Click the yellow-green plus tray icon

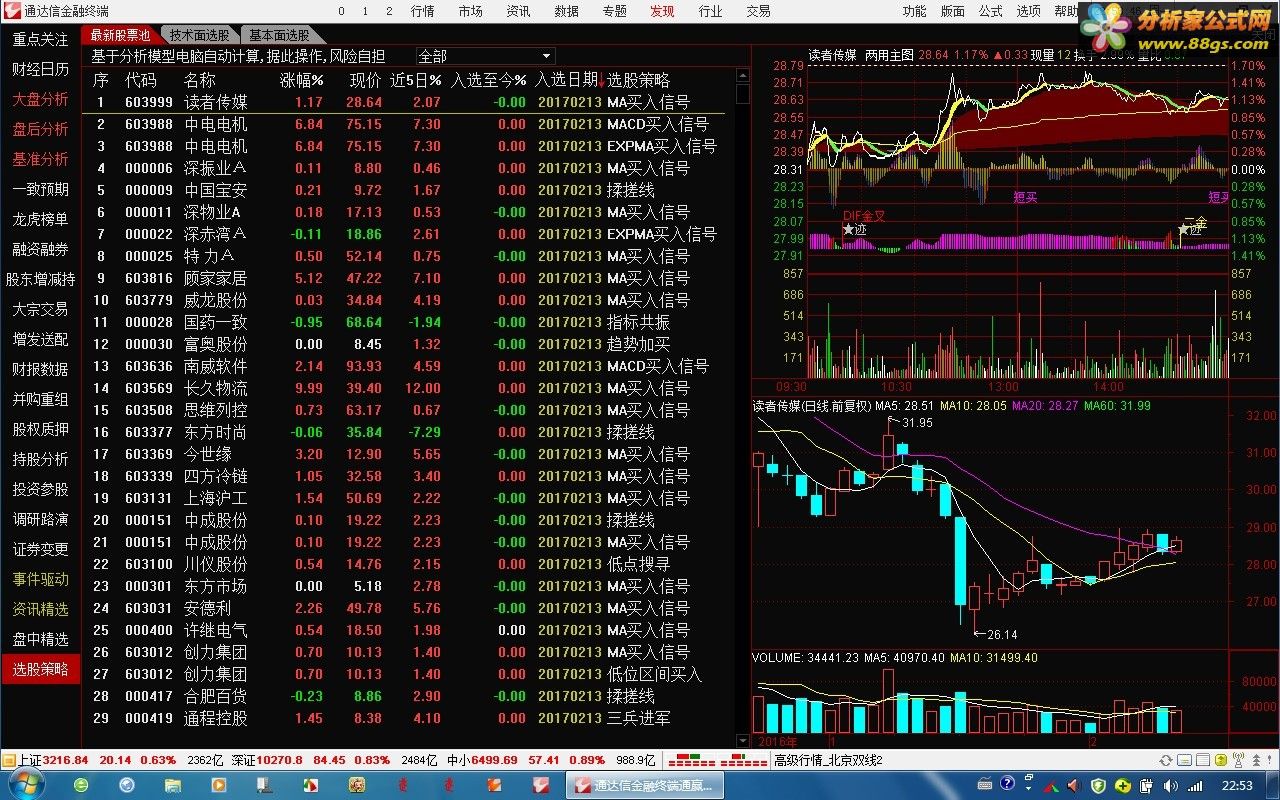tap(1122, 786)
